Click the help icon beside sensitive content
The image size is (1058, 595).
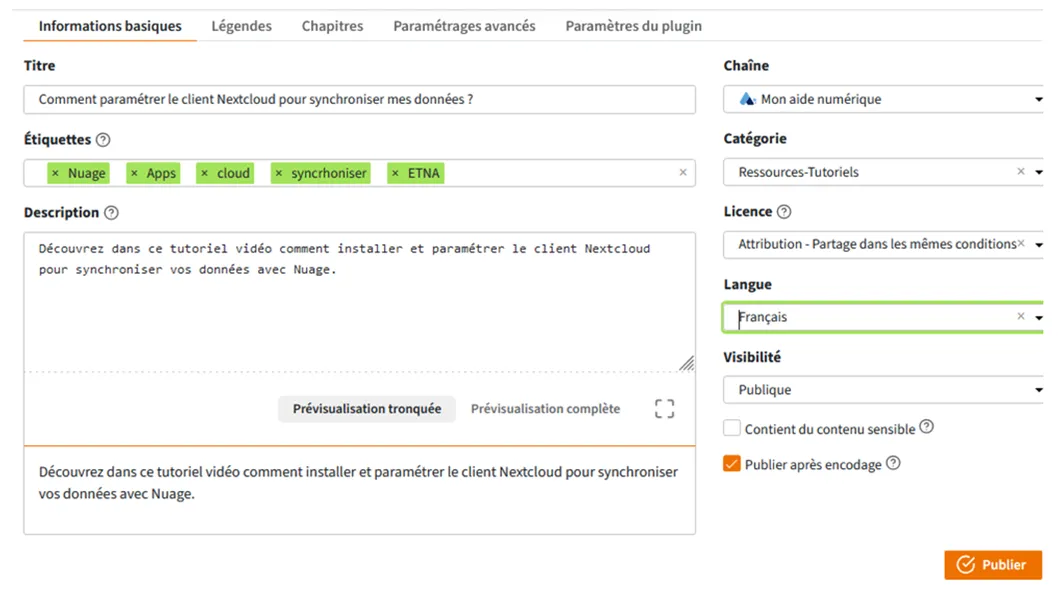(926, 426)
